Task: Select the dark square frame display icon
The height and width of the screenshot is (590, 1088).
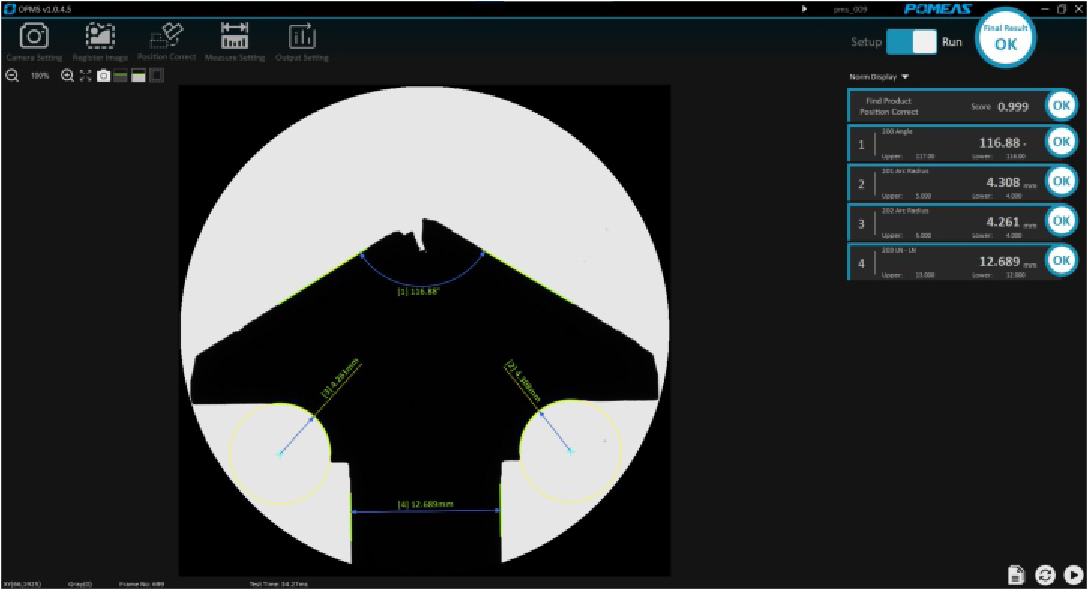Action: pyautogui.click(x=157, y=76)
